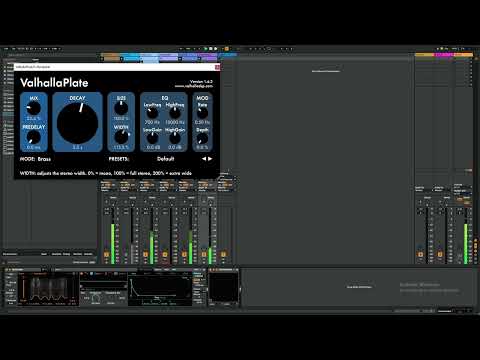480x360 pixels.
Task: Click the MIX knob in ValhallaPlate
Action: [x=34, y=108]
